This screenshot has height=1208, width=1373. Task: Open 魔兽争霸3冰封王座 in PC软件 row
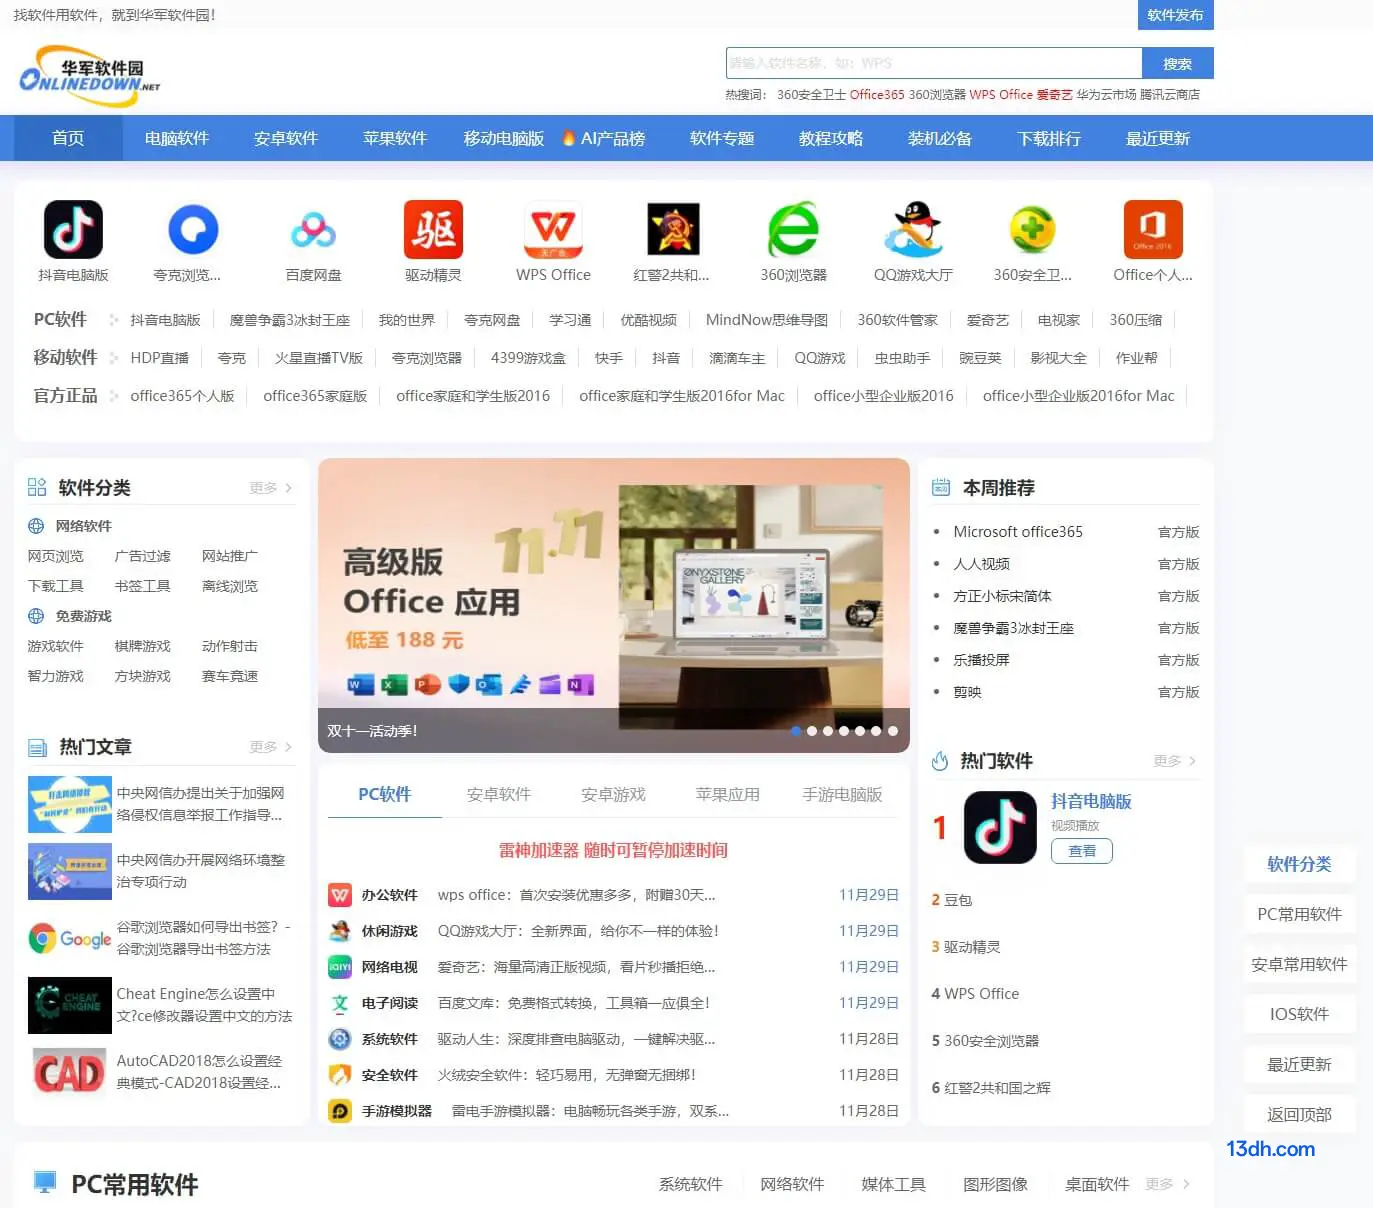[x=290, y=320]
